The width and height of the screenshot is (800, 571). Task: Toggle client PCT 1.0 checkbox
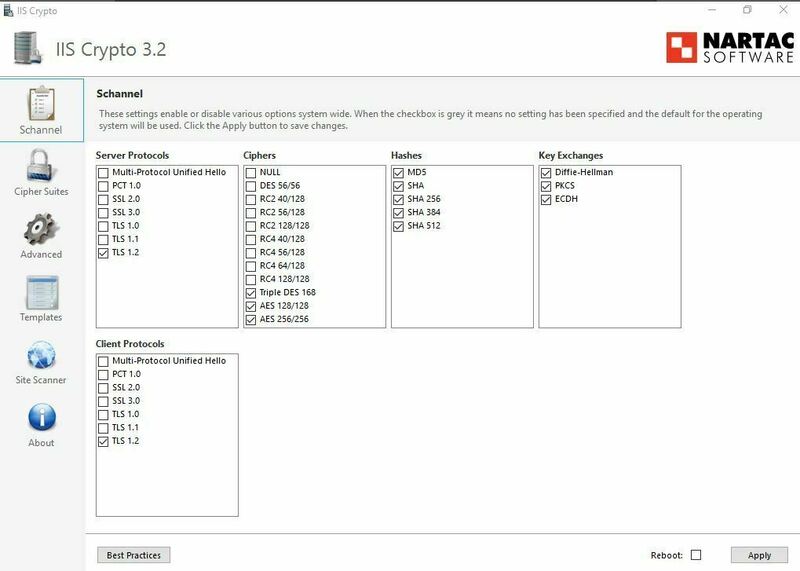point(103,374)
